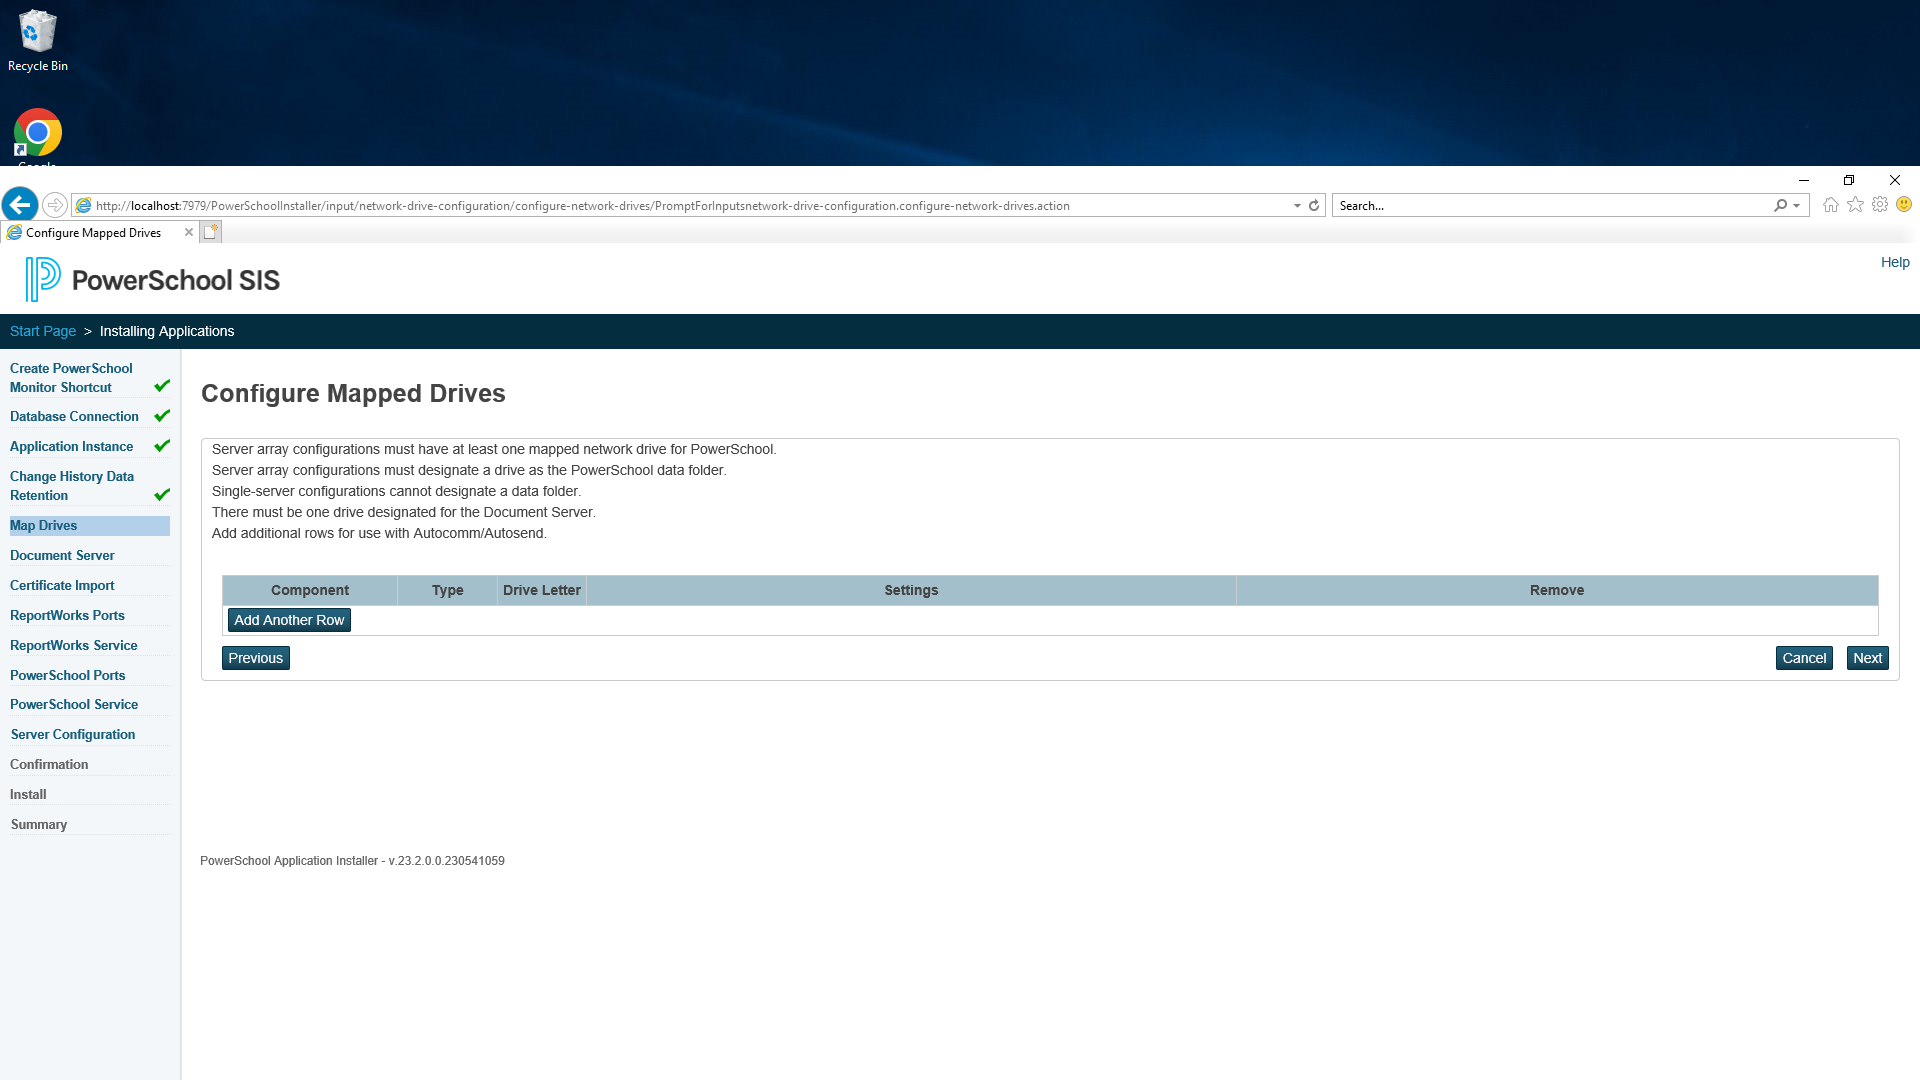Click green checkmark beside Database Connection
Screen dimensions: 1920x1080
pos(162,415)
